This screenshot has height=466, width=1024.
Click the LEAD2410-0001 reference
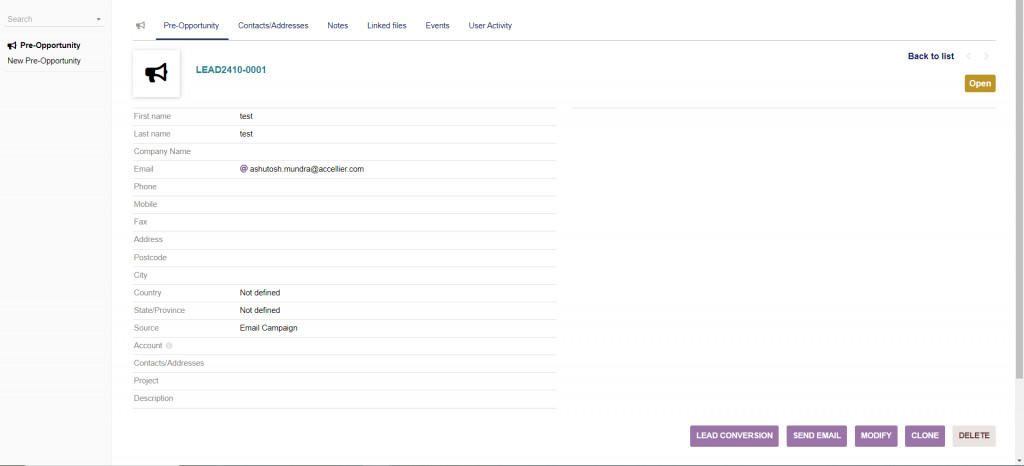click(231, 70)
